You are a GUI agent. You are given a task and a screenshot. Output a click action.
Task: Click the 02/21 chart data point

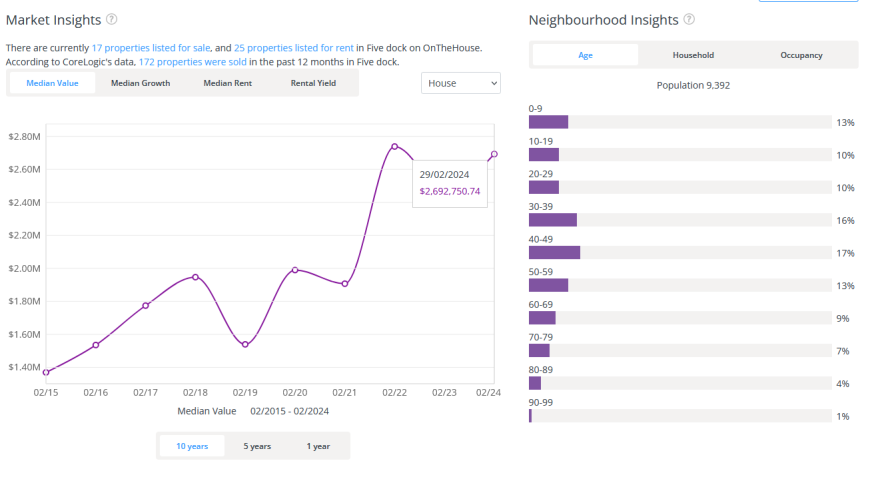[x=345, y=284]
